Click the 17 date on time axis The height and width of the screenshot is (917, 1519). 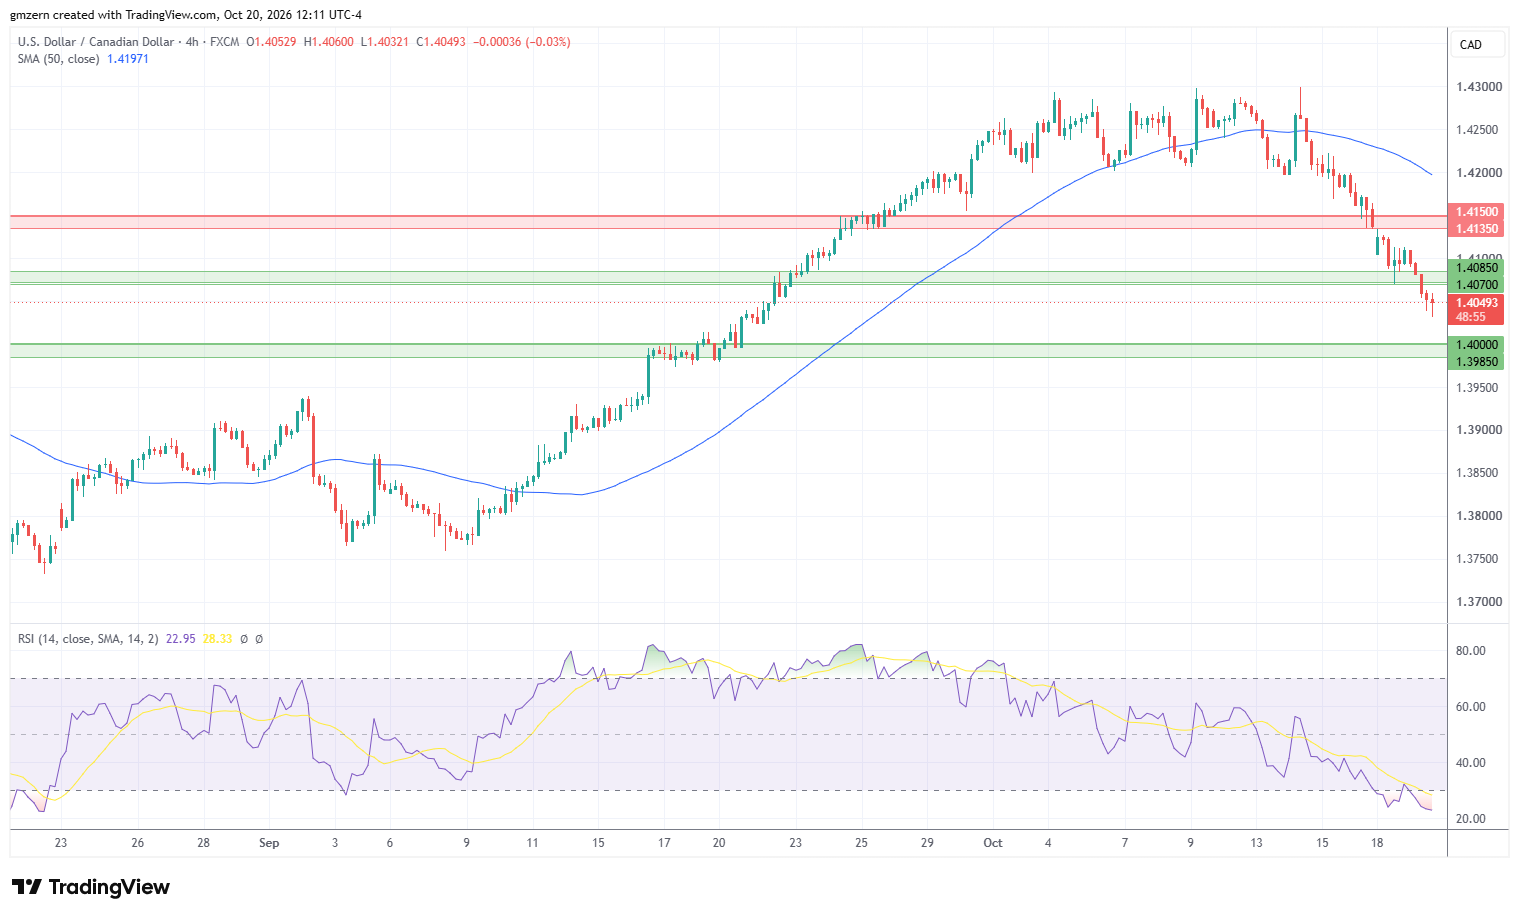664,843
